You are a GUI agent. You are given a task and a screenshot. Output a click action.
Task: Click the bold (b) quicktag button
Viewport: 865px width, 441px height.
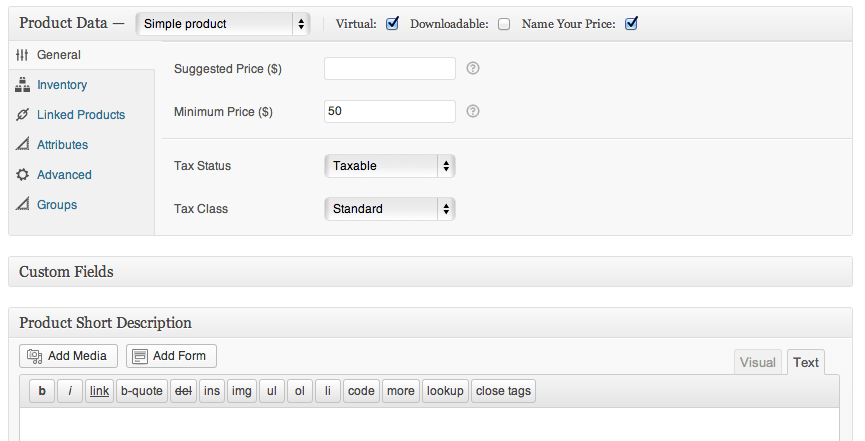point(42,391)
